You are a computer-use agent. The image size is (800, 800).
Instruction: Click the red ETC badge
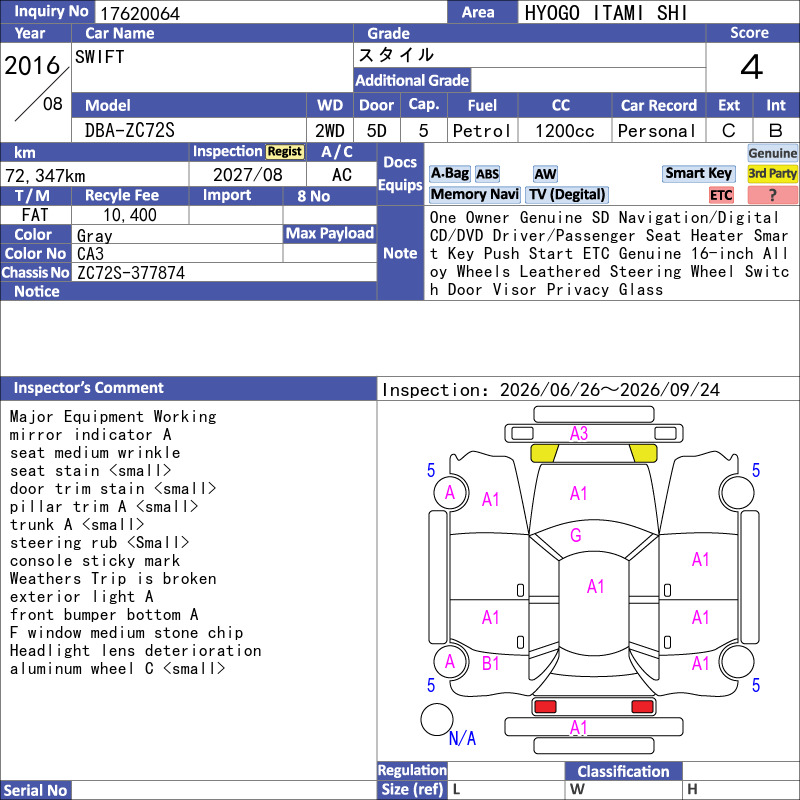click(721, 195)
